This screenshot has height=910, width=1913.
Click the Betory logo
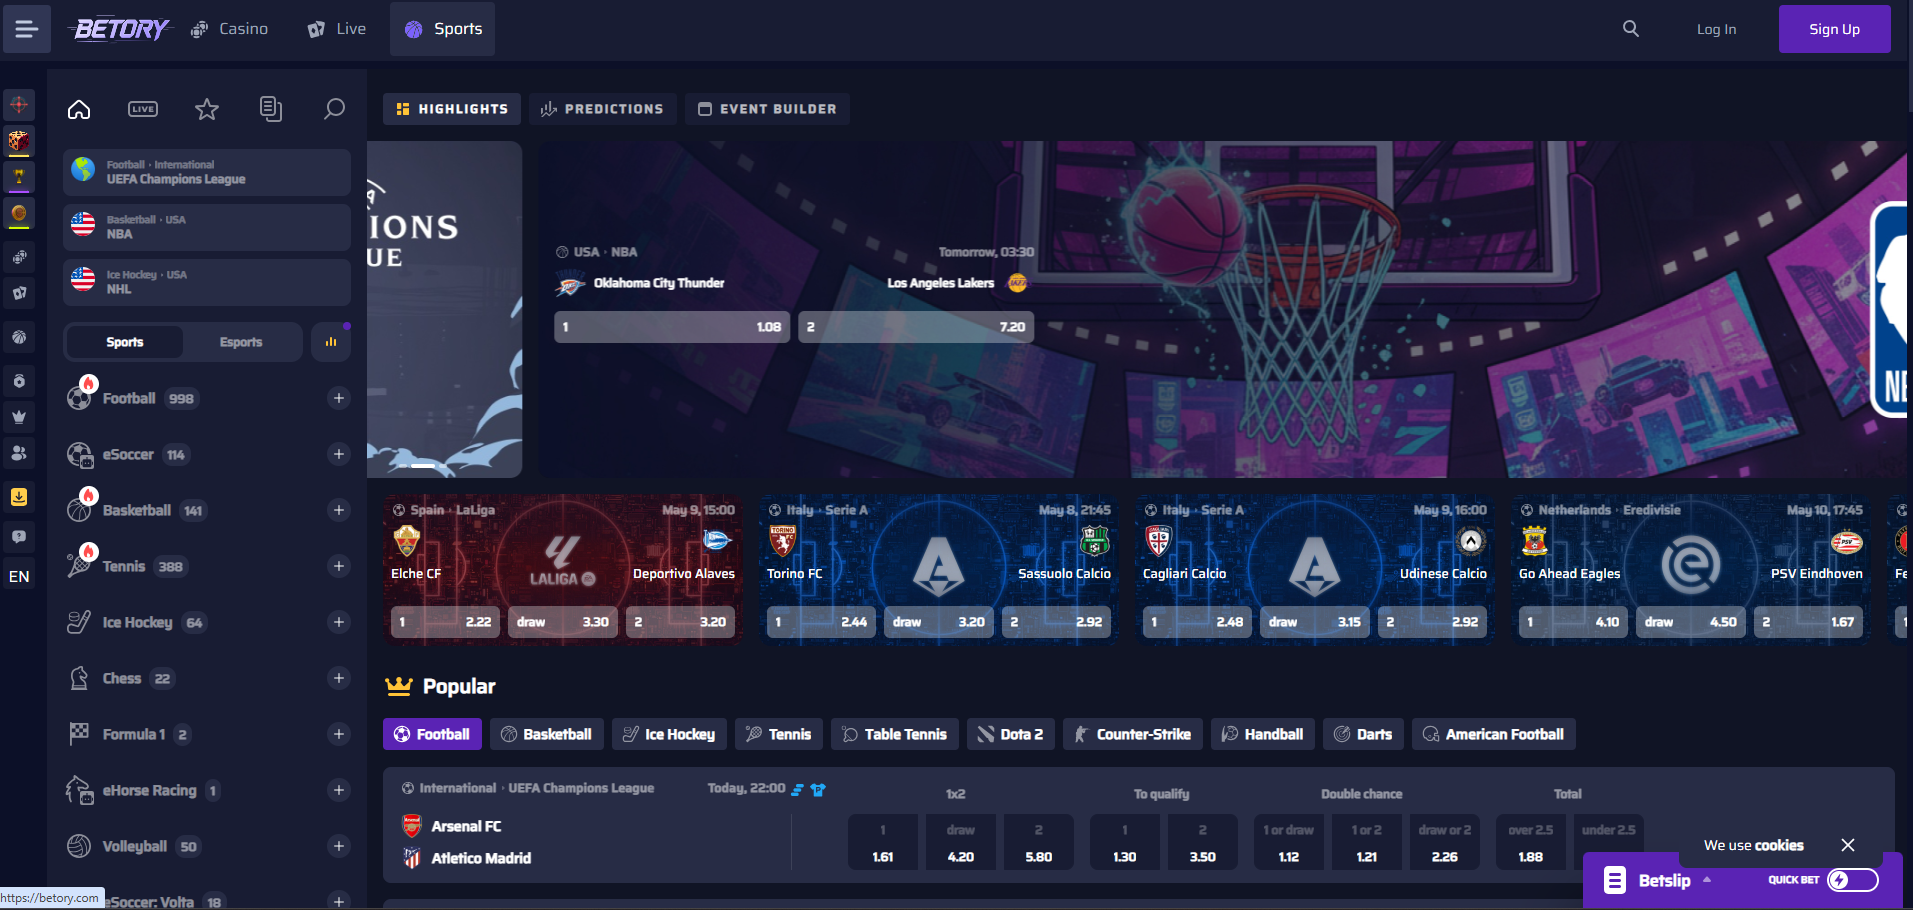tap(121, 29)
